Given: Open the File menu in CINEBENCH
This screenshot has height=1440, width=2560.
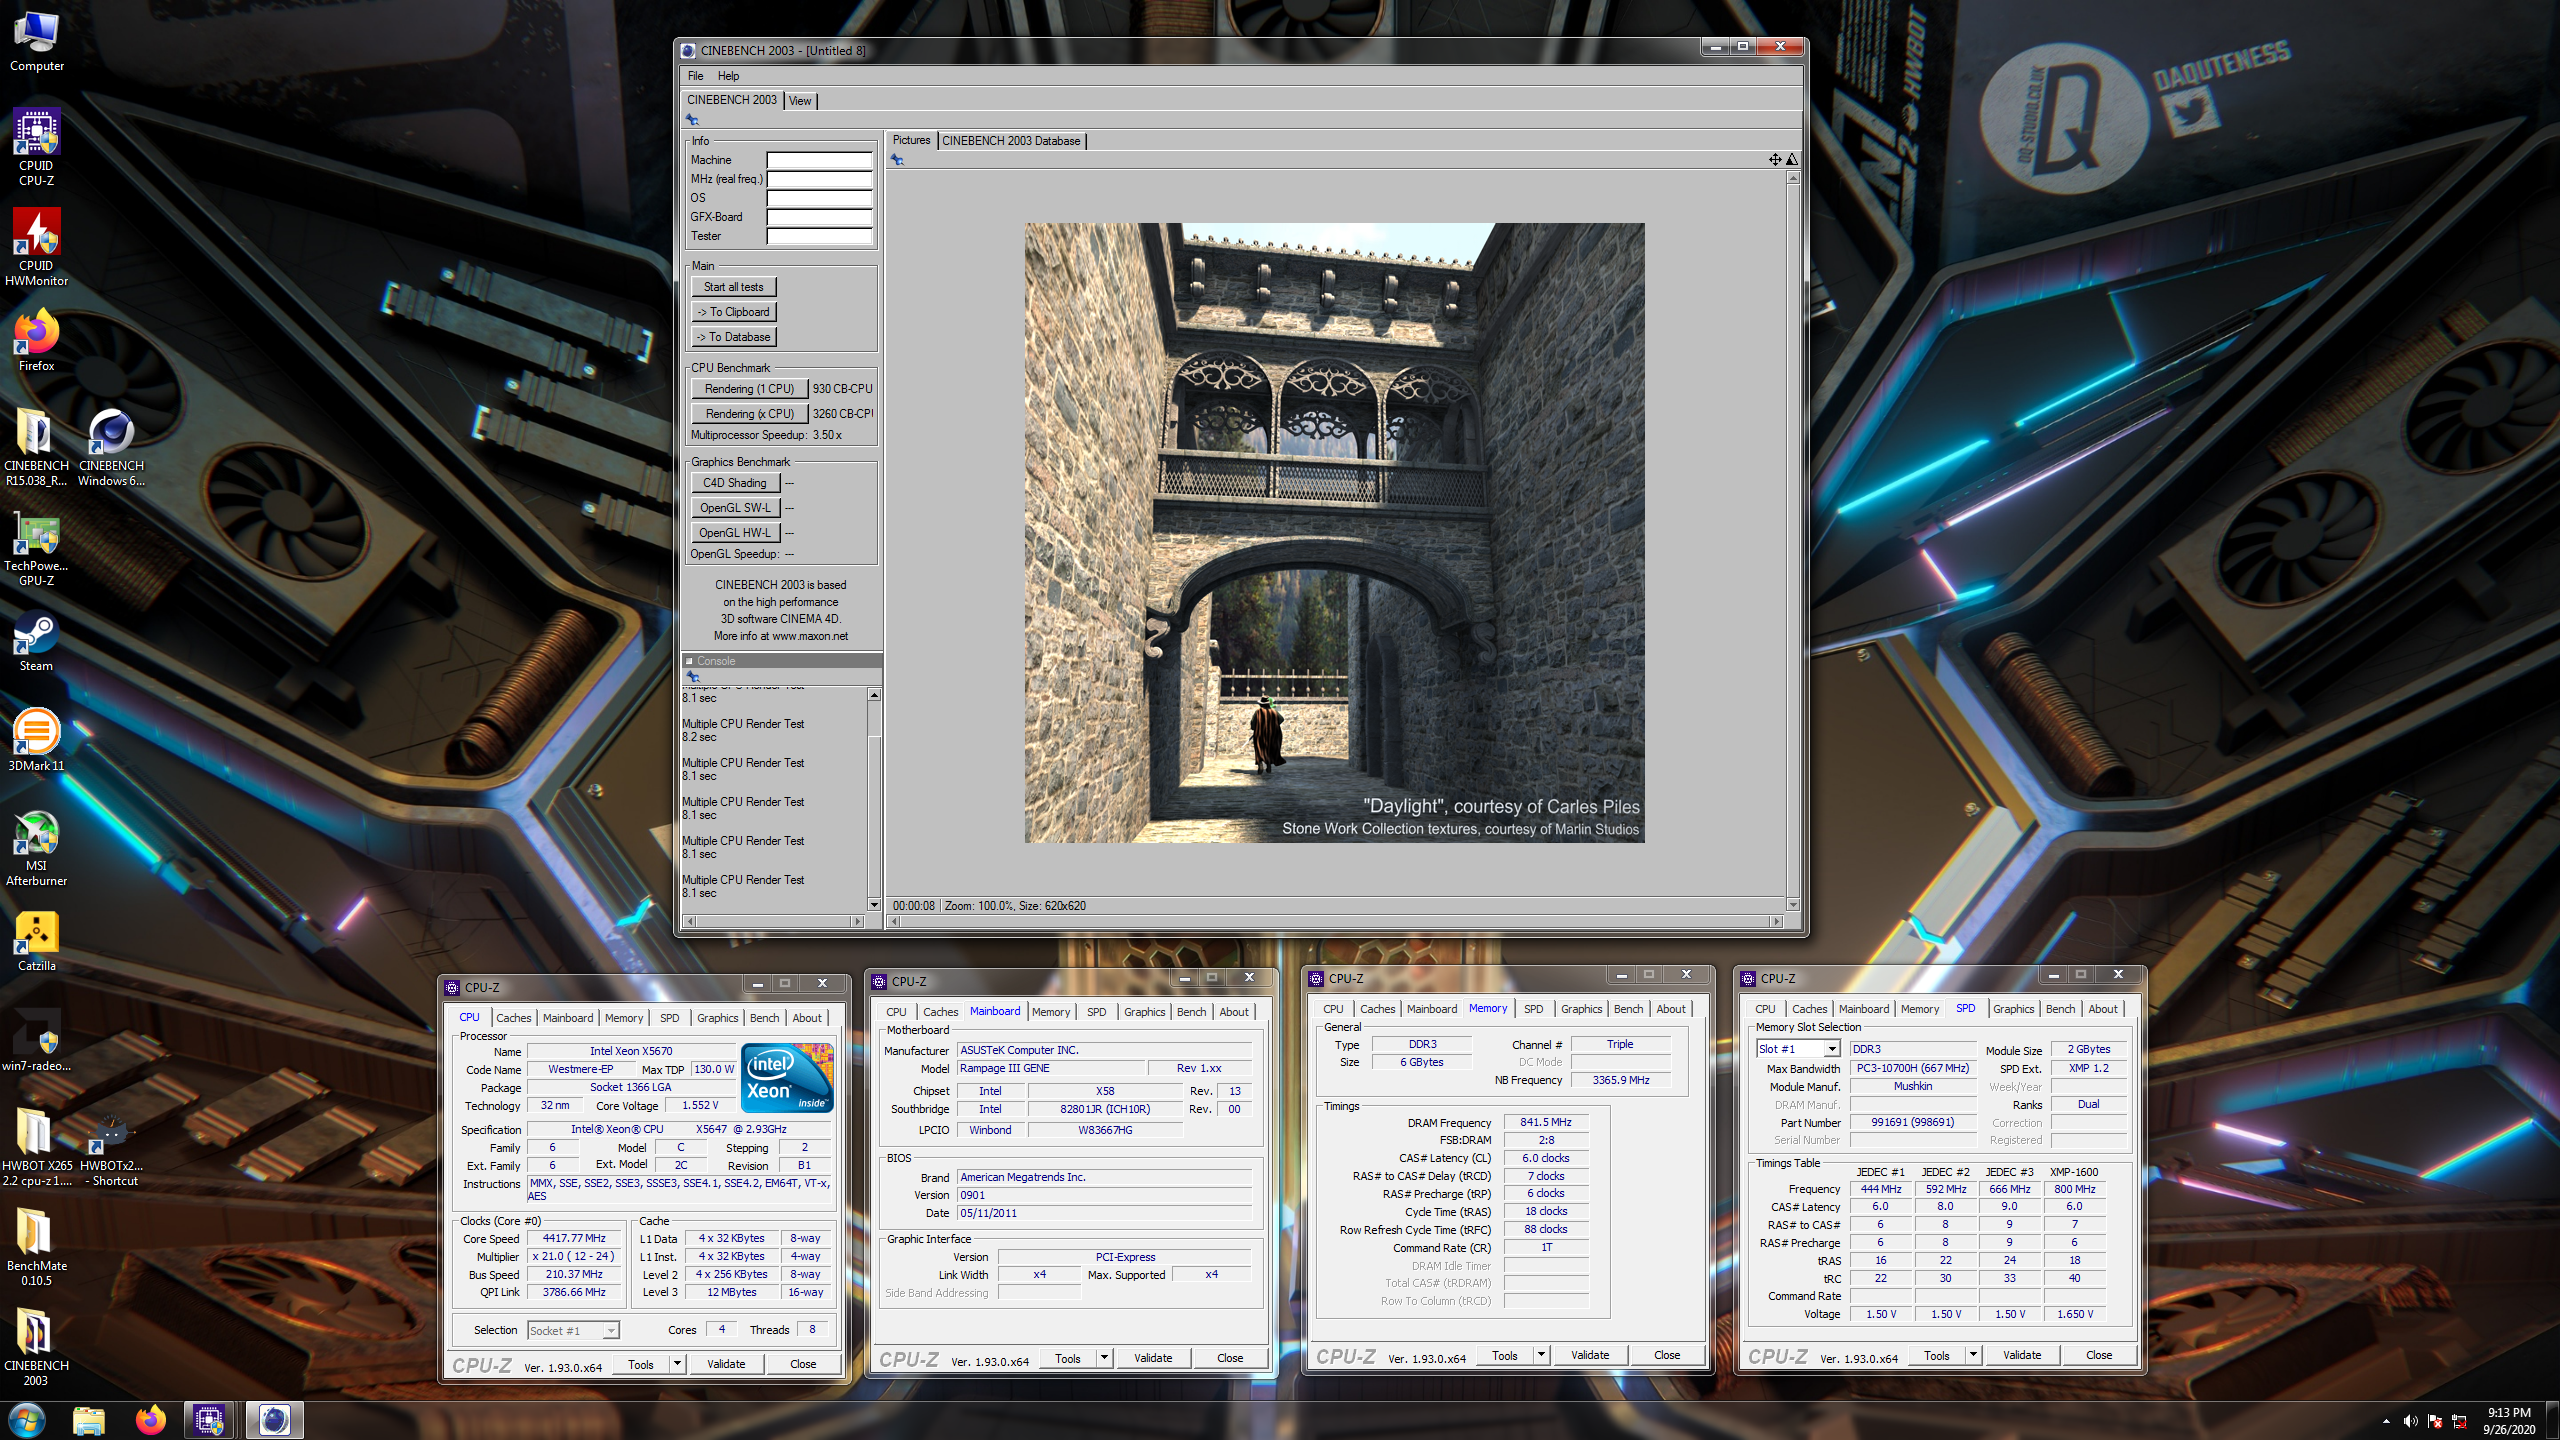Looking at the screenshot, I should click(695, 76).
